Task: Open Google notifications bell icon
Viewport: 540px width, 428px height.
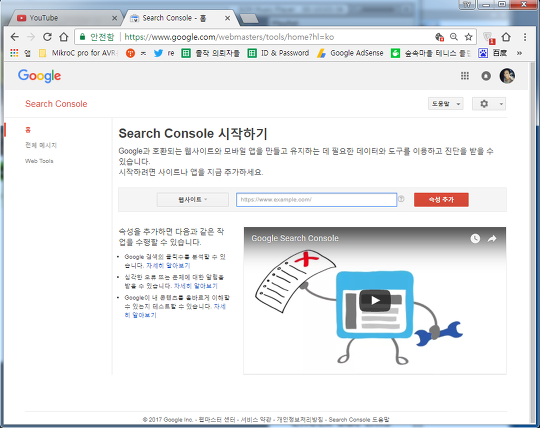Action: tap(486, 76)
